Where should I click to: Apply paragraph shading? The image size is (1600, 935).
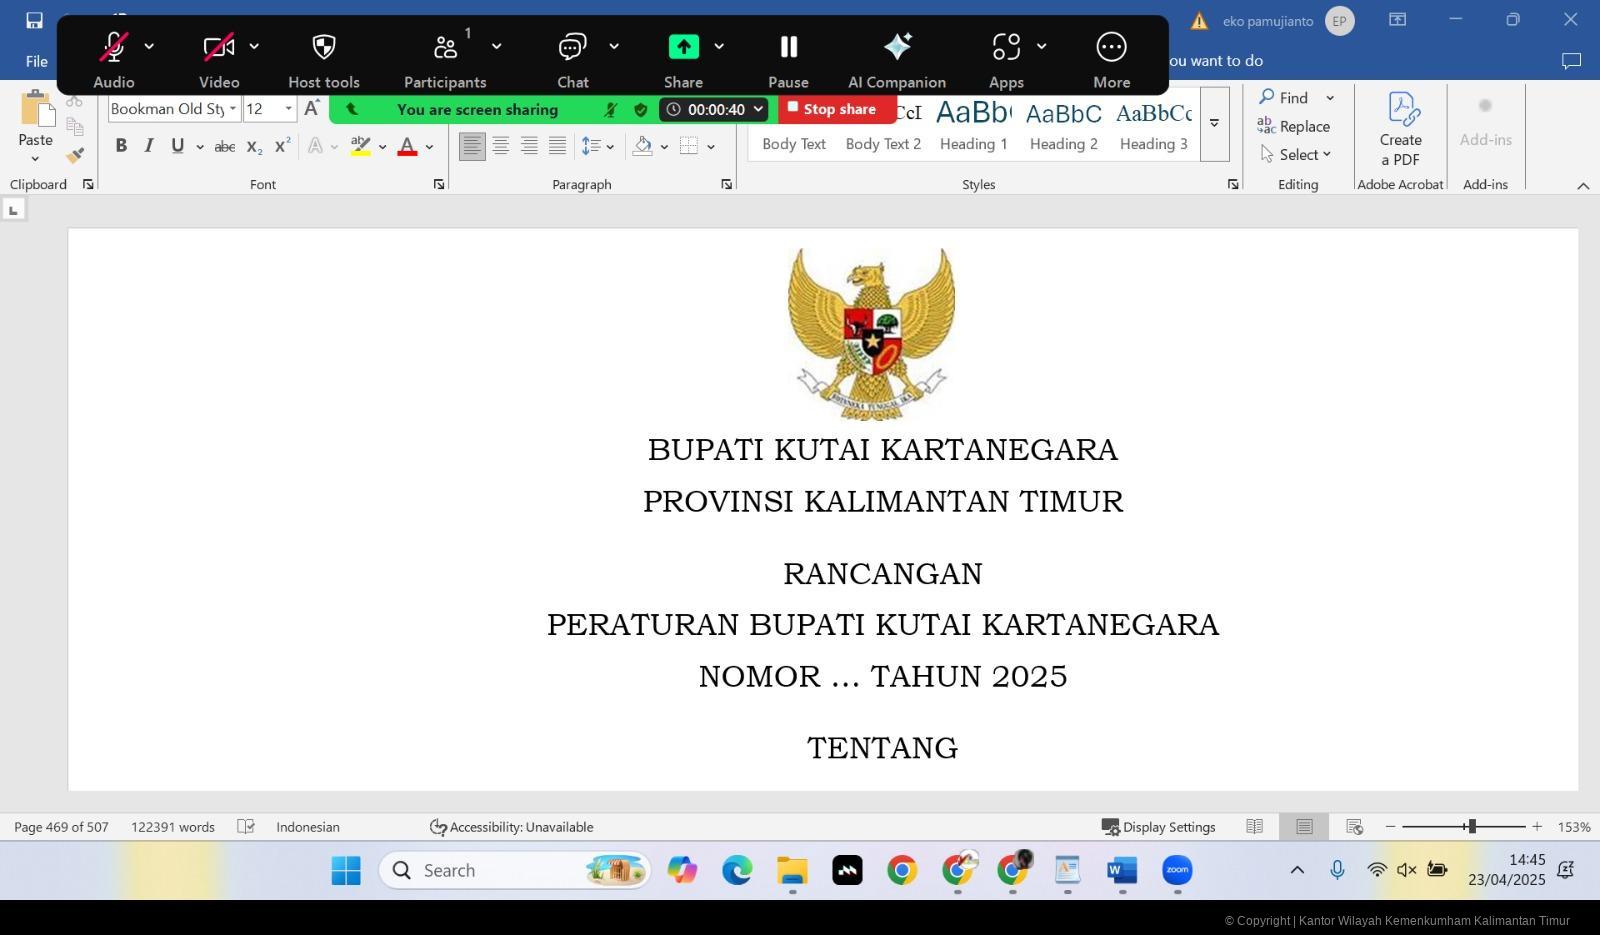643,146
